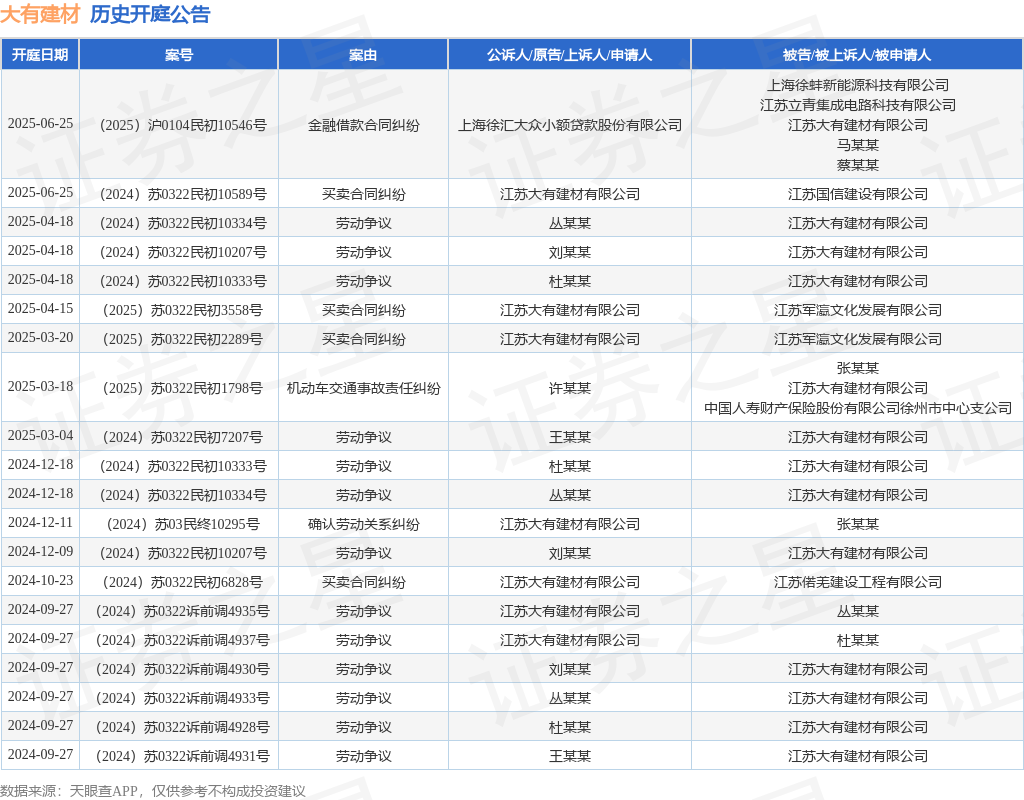Click 上海徐汇大众小额贷款股份有限公司 plaintiff cell
The height and width of the screenshot is (800, 1024).
(x=569, y=125)
